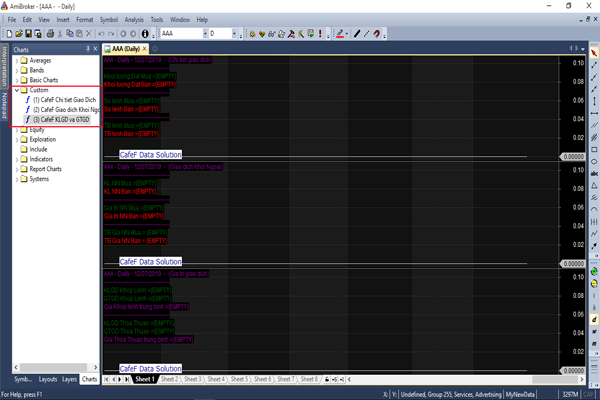Click the Open file folder icon
Image resolution: width=600 pixels, height=400 pixels.
(x=19, y=34)
